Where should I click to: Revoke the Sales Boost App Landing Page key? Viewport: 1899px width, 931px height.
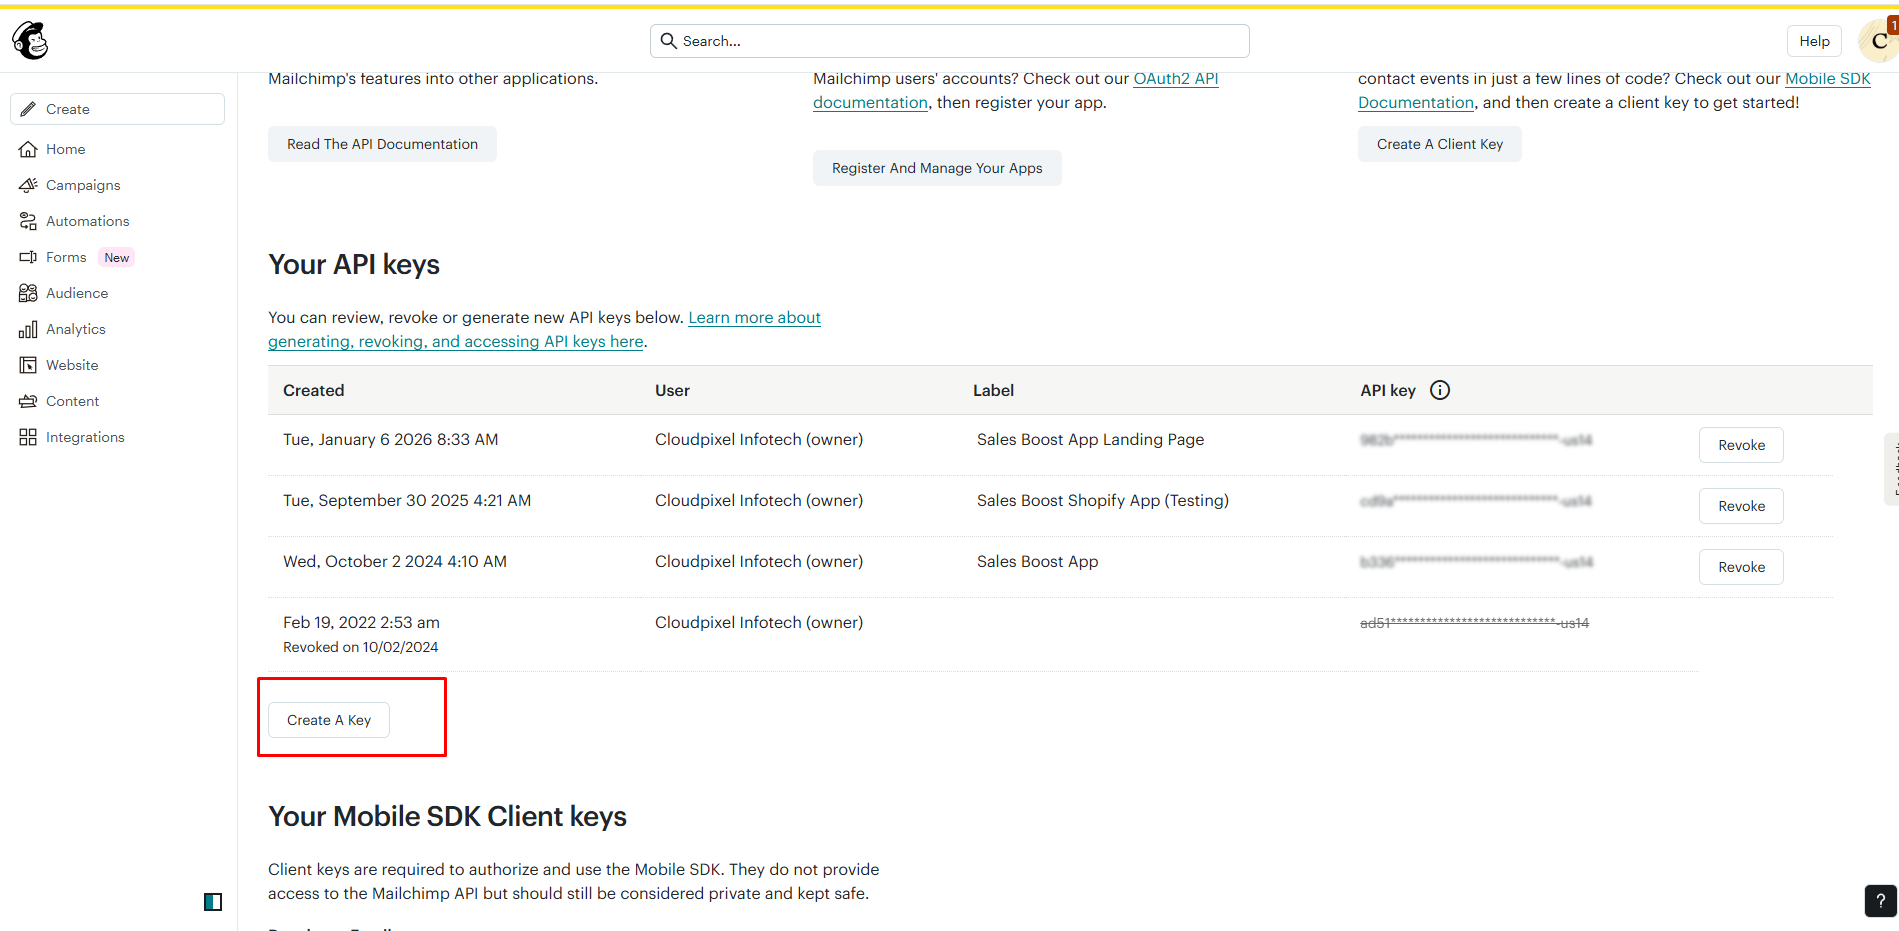coord(1740,445)
